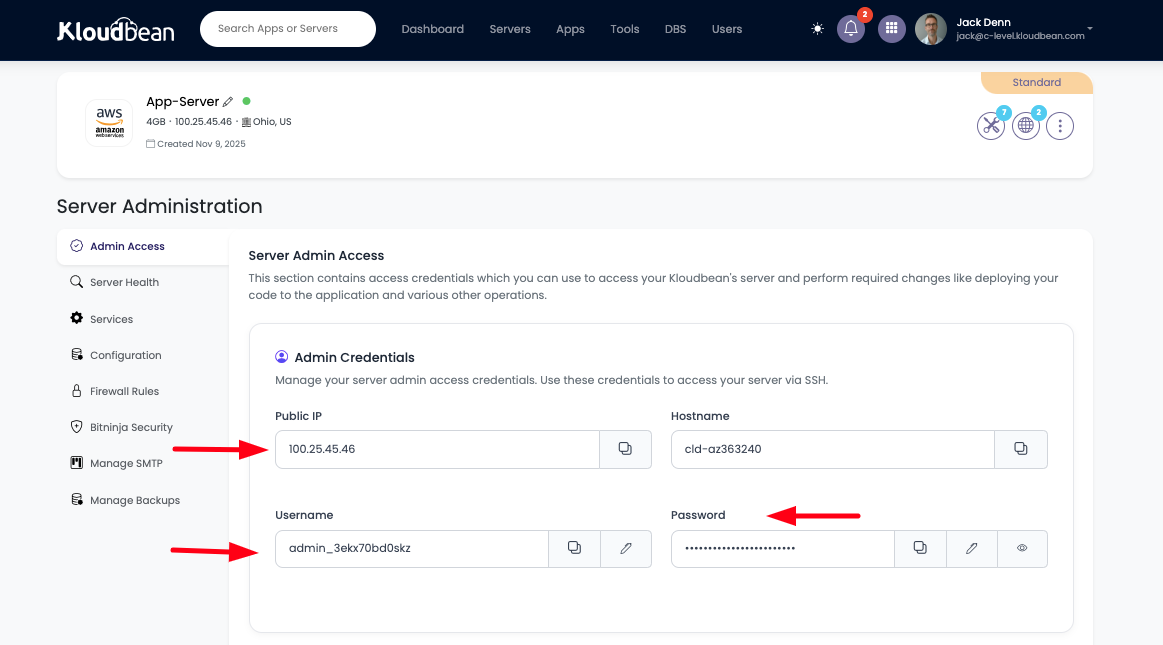The image size is (1163, 645).
Task: Open the notifications bell
Action: [851, 29]
